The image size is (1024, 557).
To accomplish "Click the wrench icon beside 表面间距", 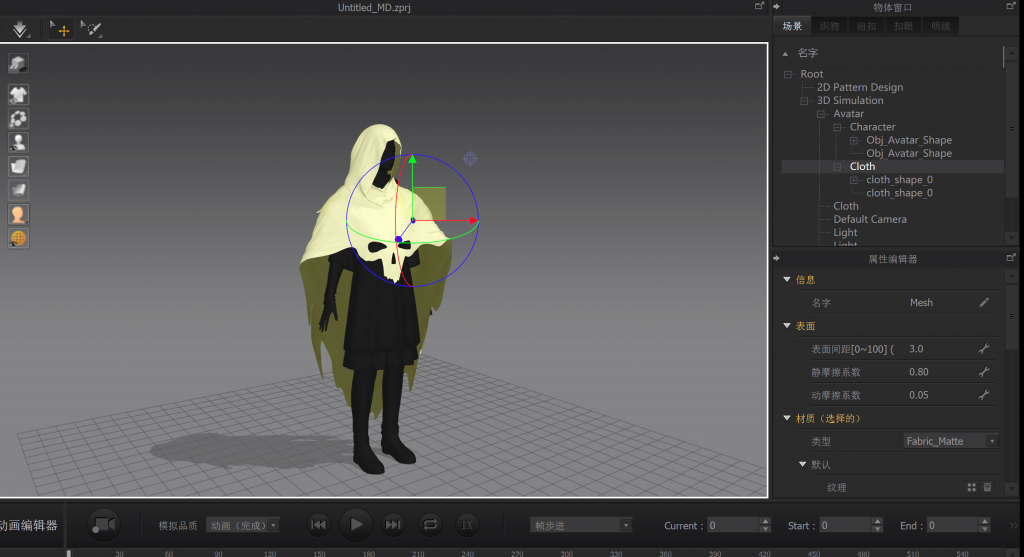I will (984, 349).
